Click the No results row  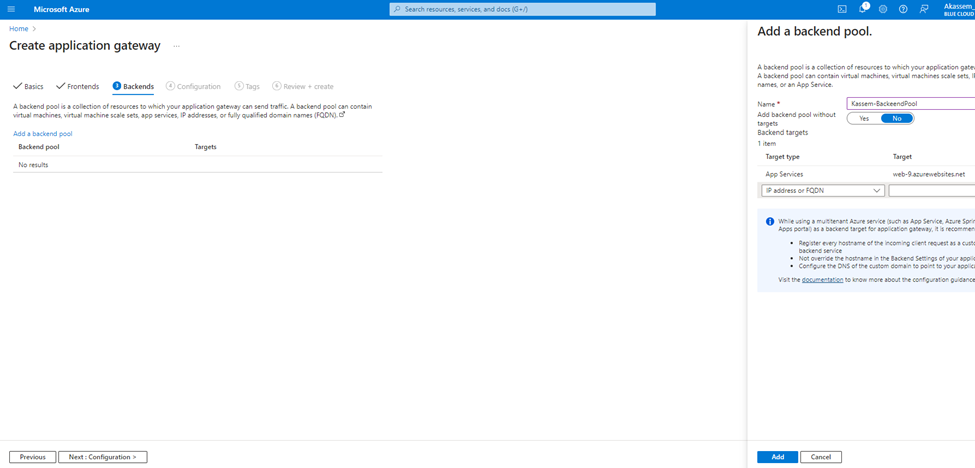(x=198, y=165)
